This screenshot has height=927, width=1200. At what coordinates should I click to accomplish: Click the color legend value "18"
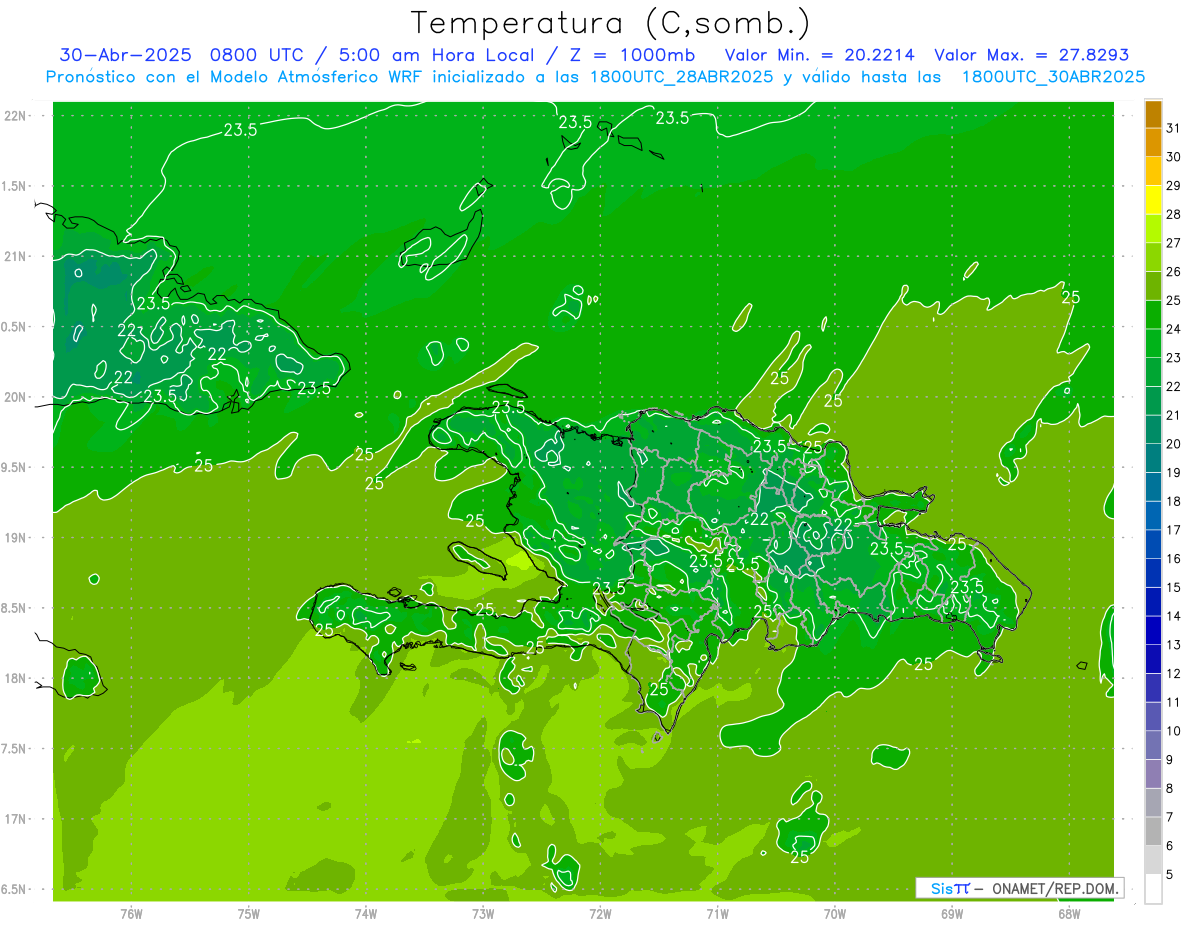click(x=1174, y=501)
